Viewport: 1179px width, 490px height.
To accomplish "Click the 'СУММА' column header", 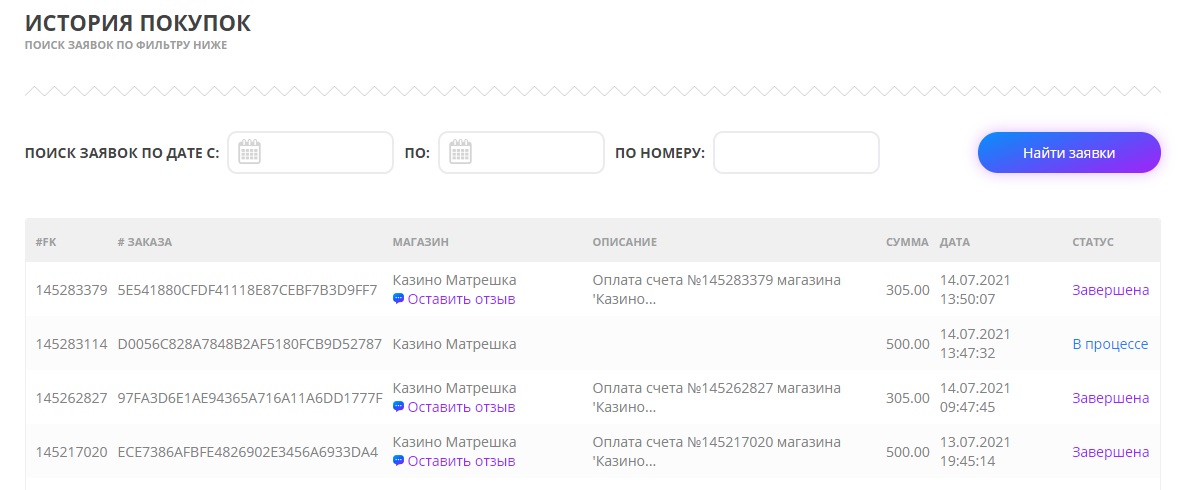I will coord(907,242).
